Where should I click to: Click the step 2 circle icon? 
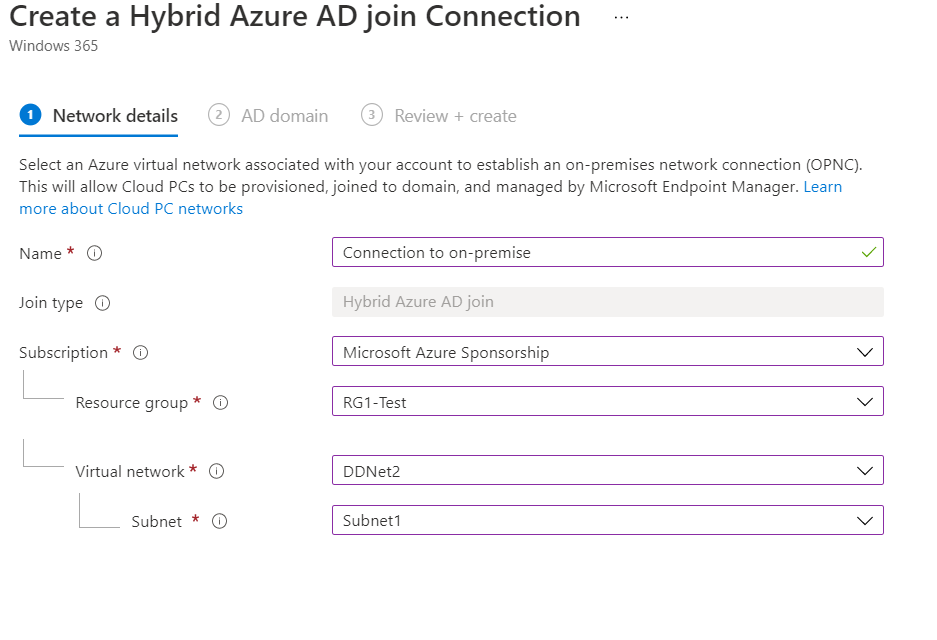pyautogui.click(x=219, y=115)
